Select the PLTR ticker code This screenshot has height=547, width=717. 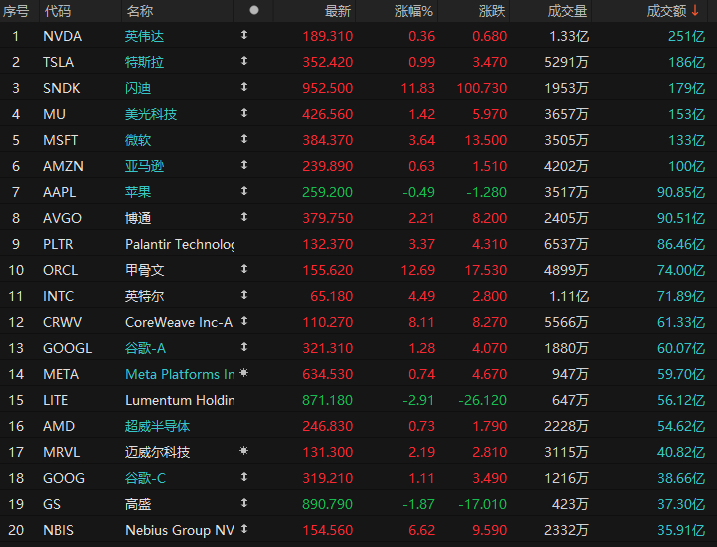click(58, 244)
